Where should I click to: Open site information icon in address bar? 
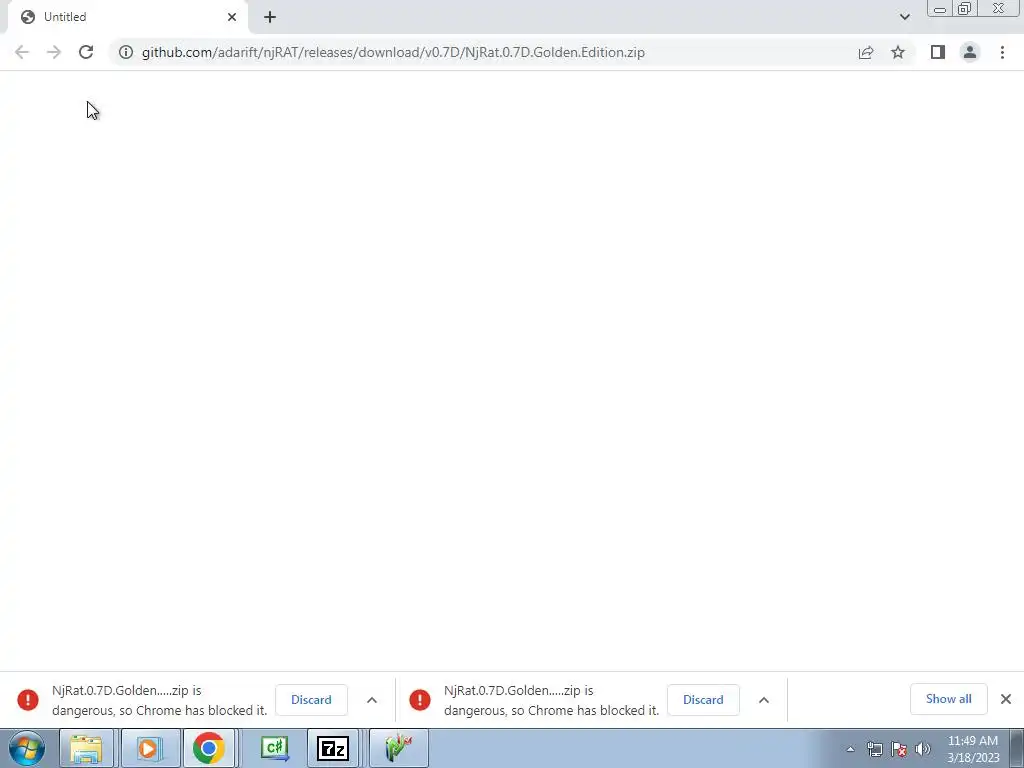point(126,52)
